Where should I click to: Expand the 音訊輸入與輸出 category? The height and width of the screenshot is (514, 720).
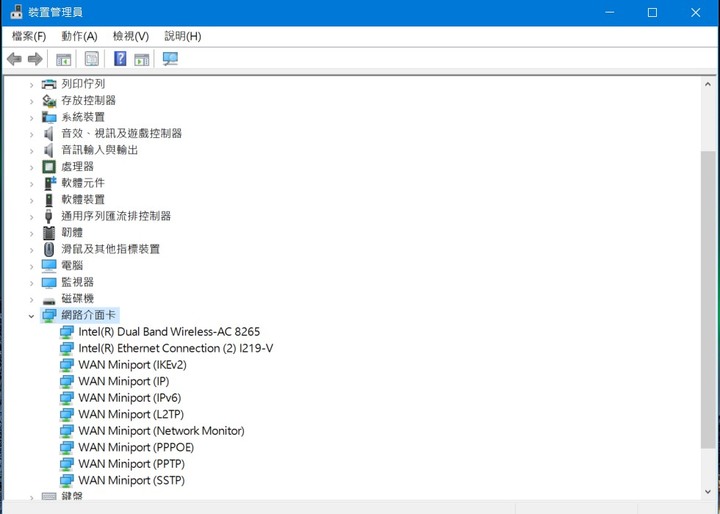pyautogui.click(x=31, y=151)
